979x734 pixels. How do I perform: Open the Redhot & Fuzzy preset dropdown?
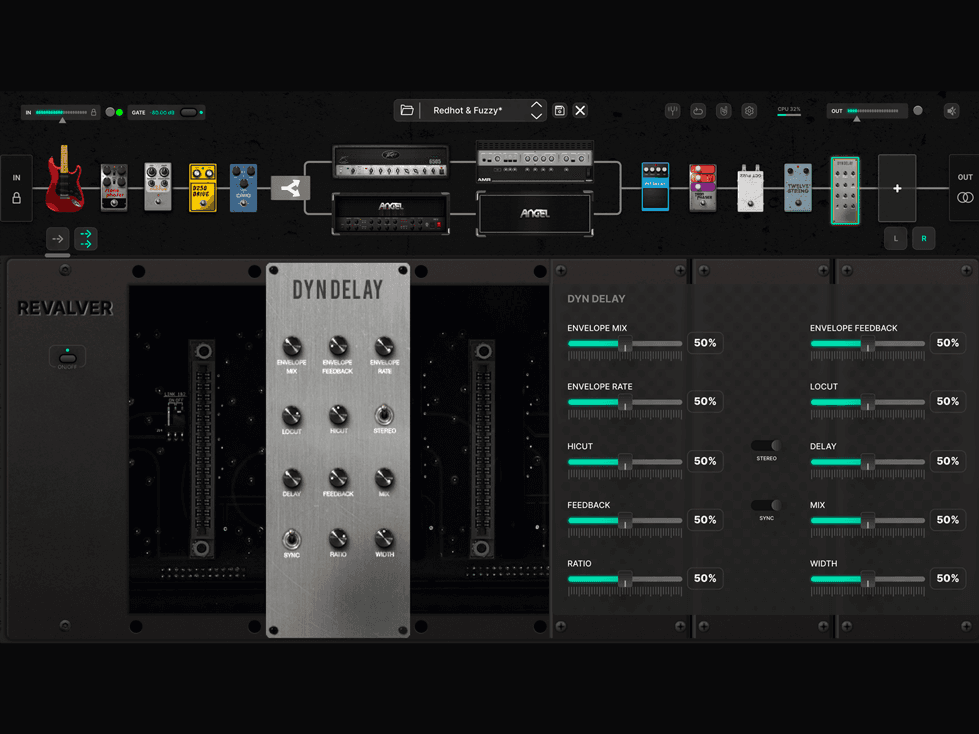470,110
